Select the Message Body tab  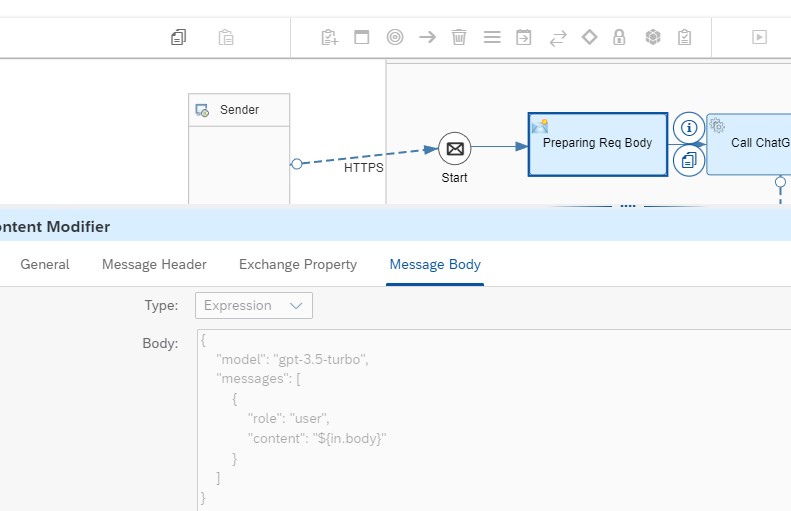(x=435, y=265)
